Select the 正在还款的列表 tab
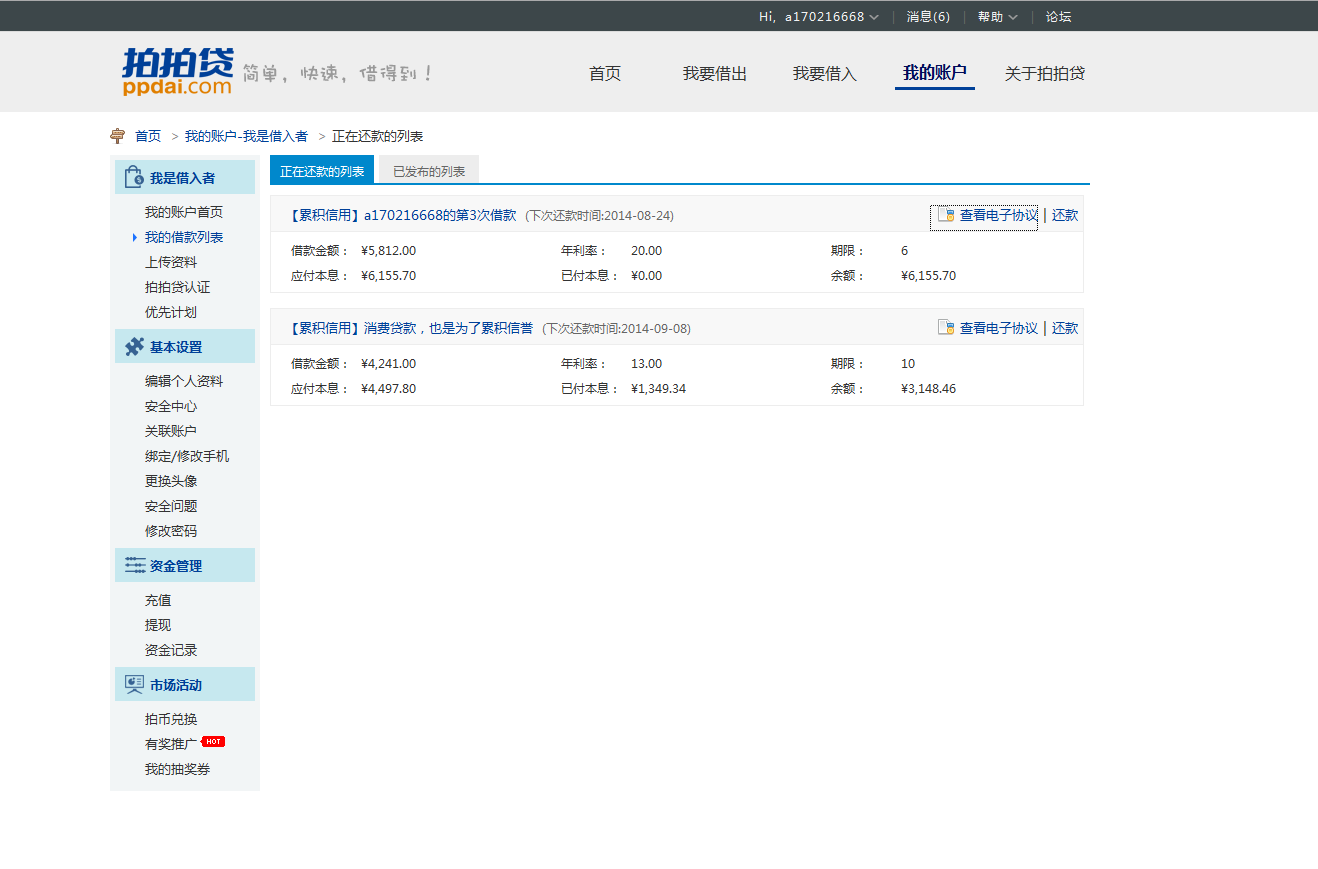1318x869 pixels. 322,171
